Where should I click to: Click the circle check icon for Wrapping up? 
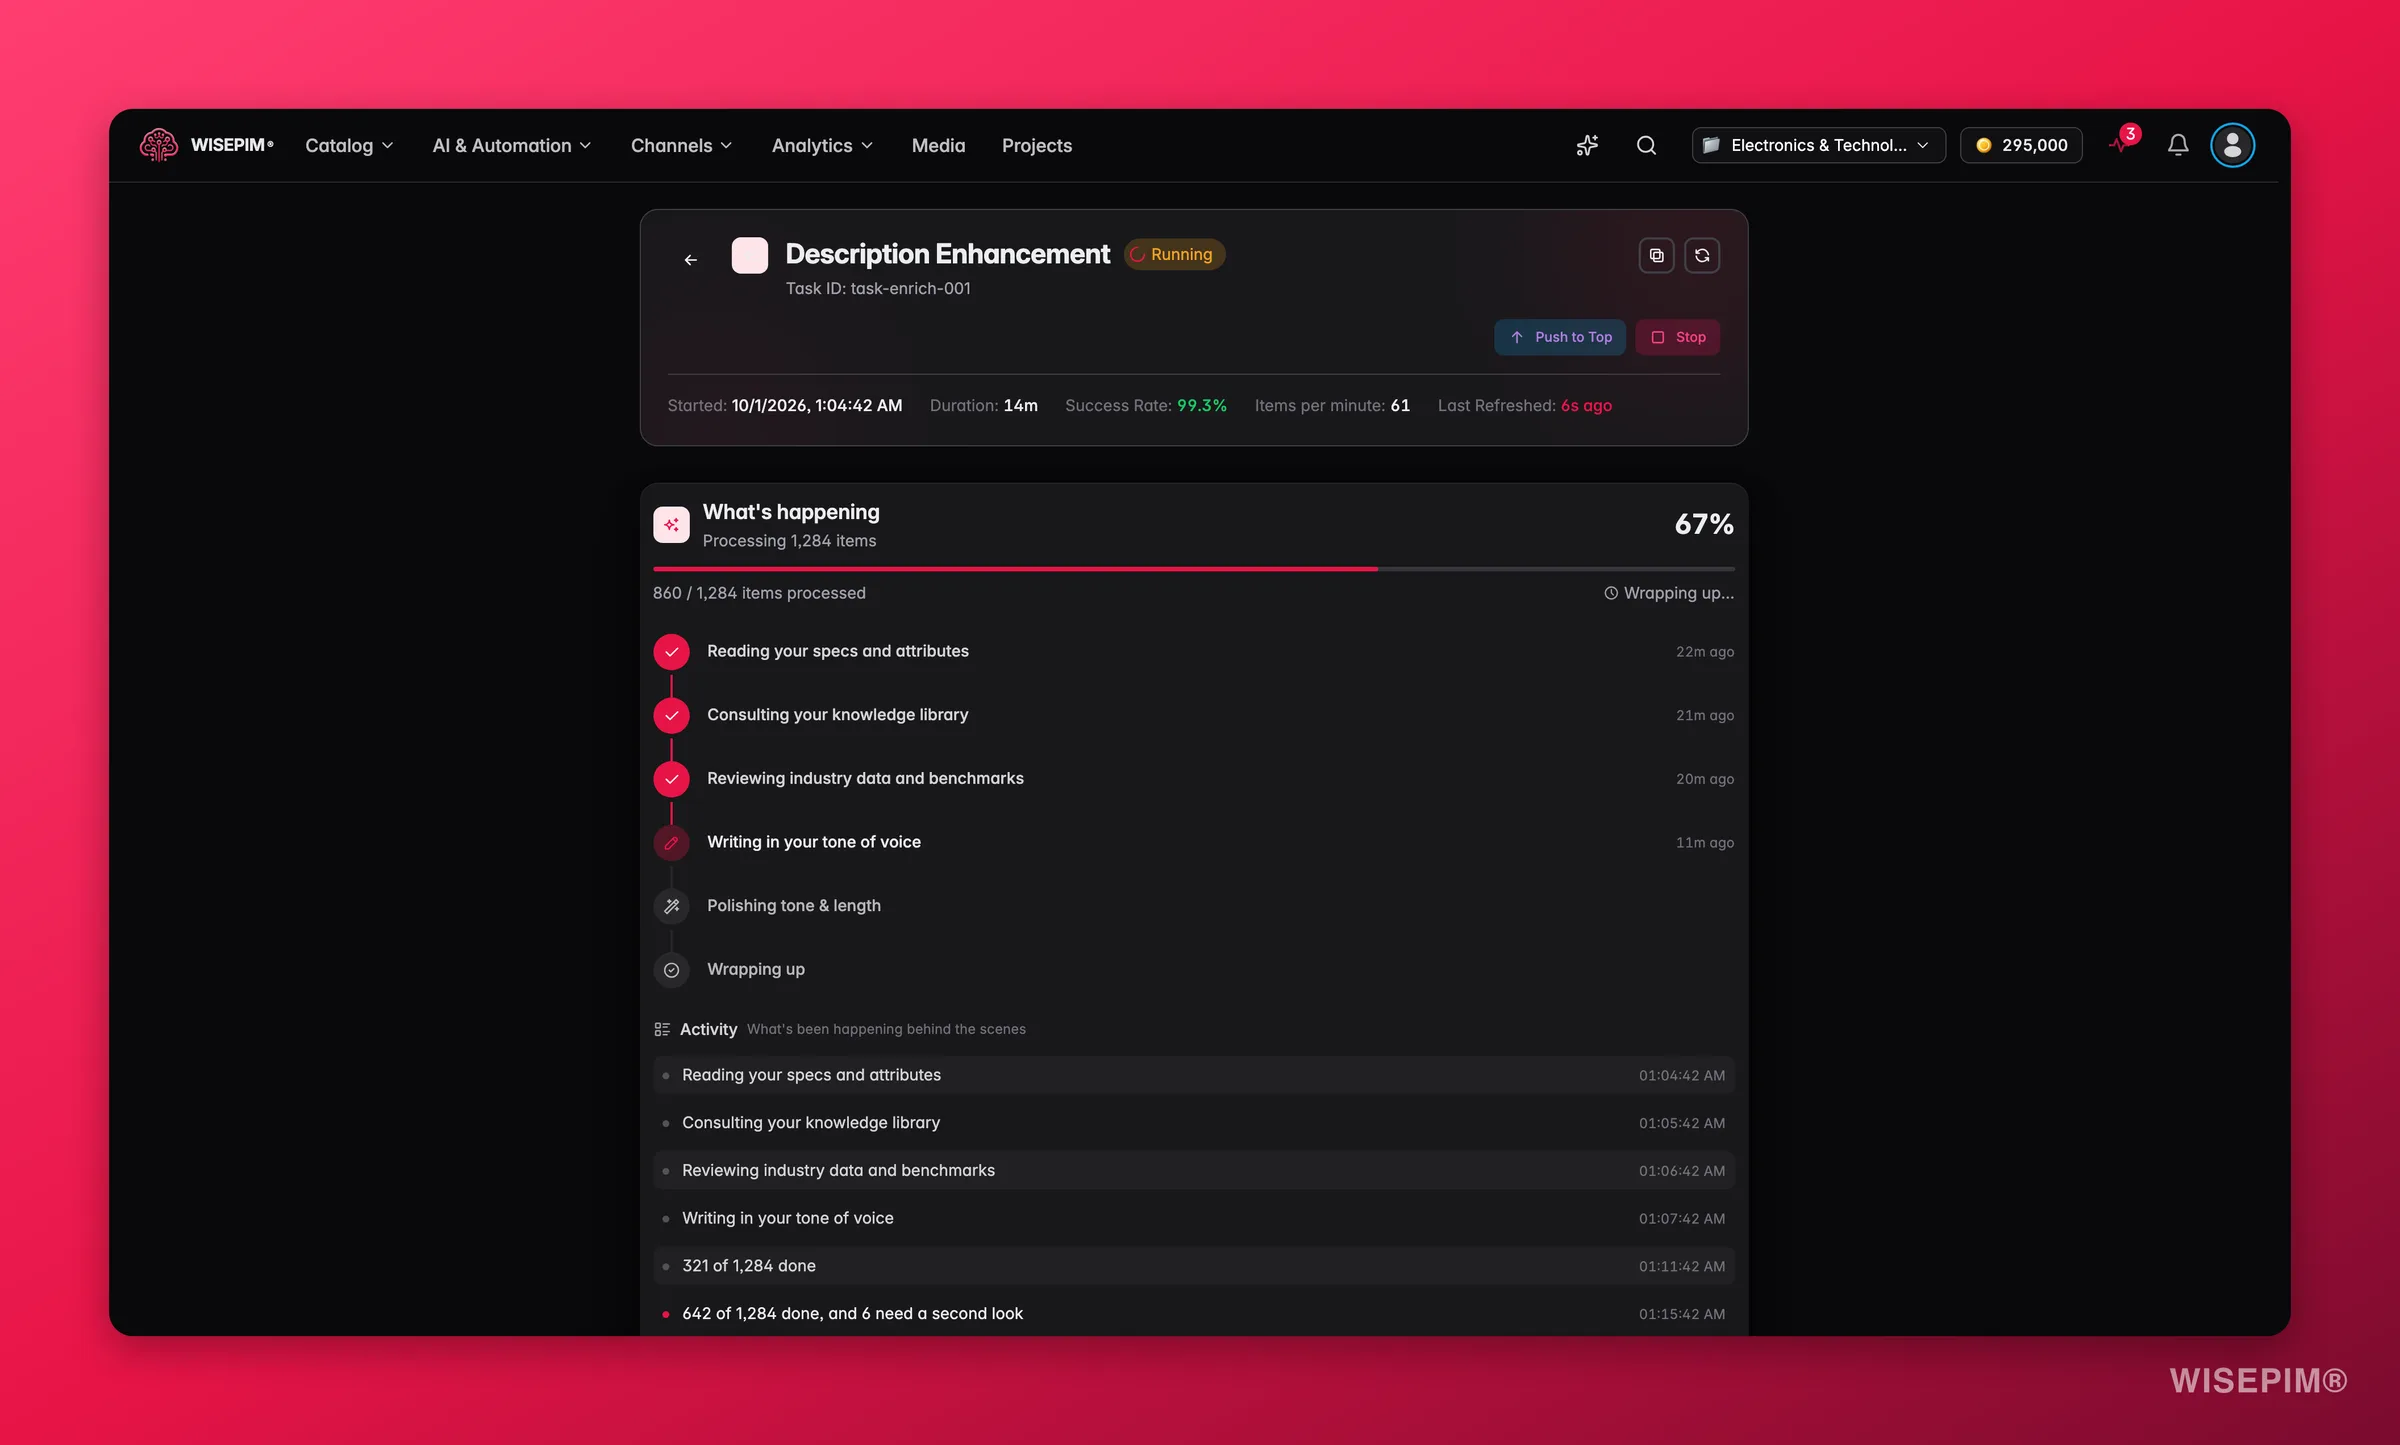tap(671, 970)
